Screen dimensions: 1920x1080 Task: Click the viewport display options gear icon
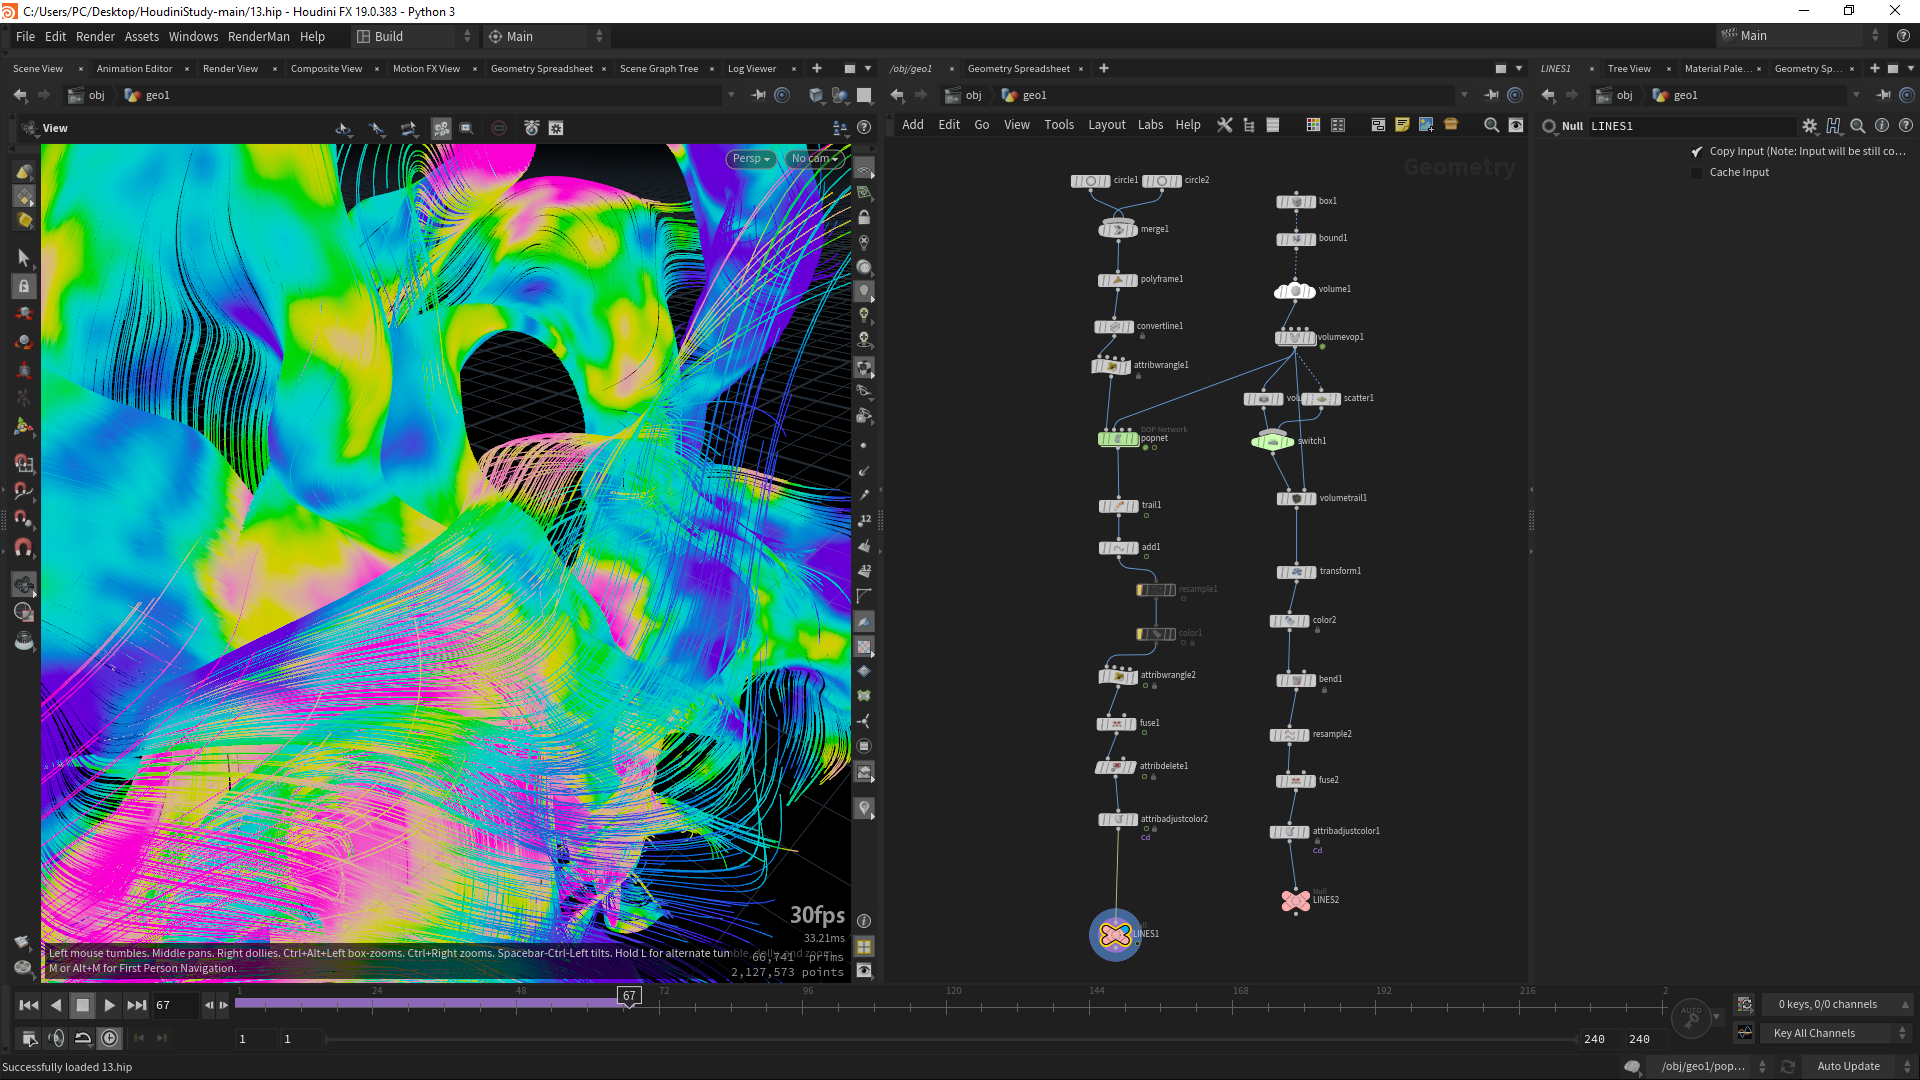coord(556,128)
